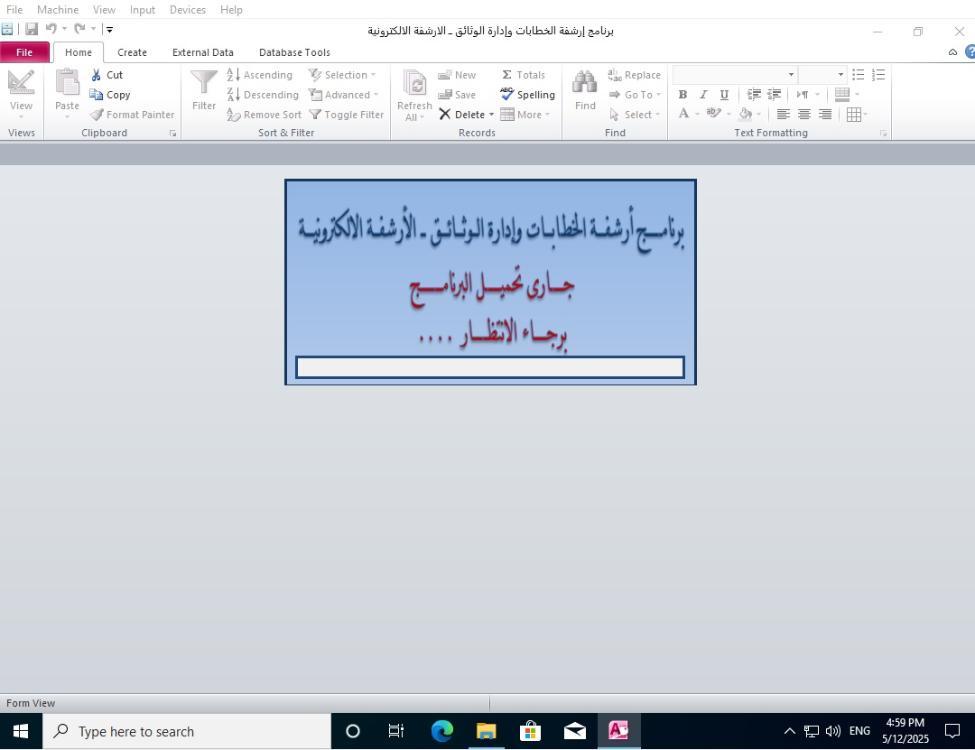
Task: Click the Undo button in Quick Access
Action: [x=51, y=29]
